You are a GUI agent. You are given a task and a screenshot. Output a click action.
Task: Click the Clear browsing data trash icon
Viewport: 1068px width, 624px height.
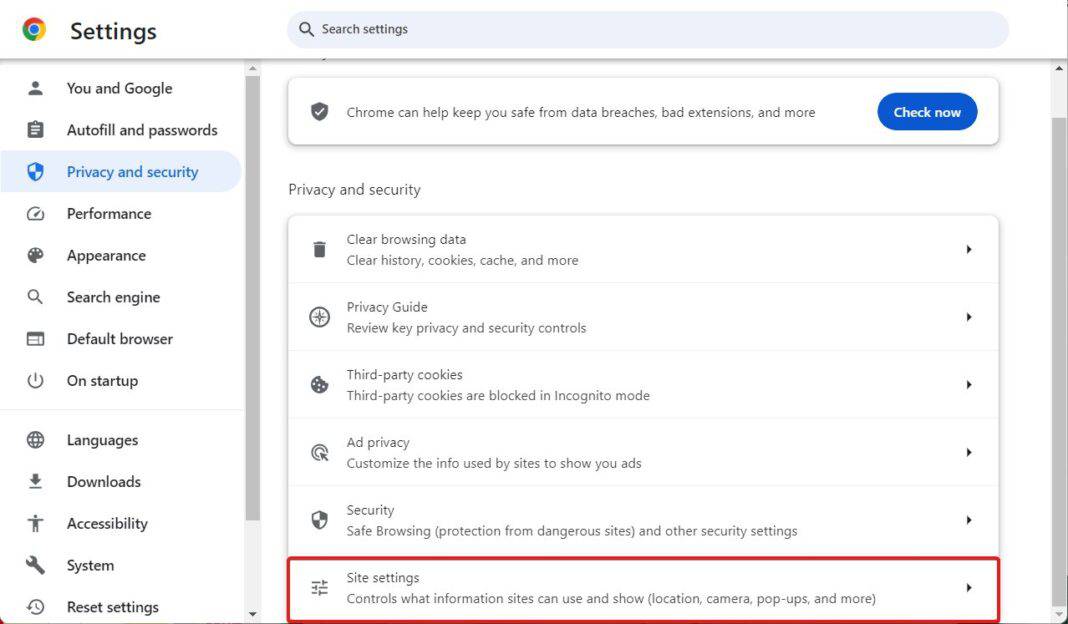point(319,249)
